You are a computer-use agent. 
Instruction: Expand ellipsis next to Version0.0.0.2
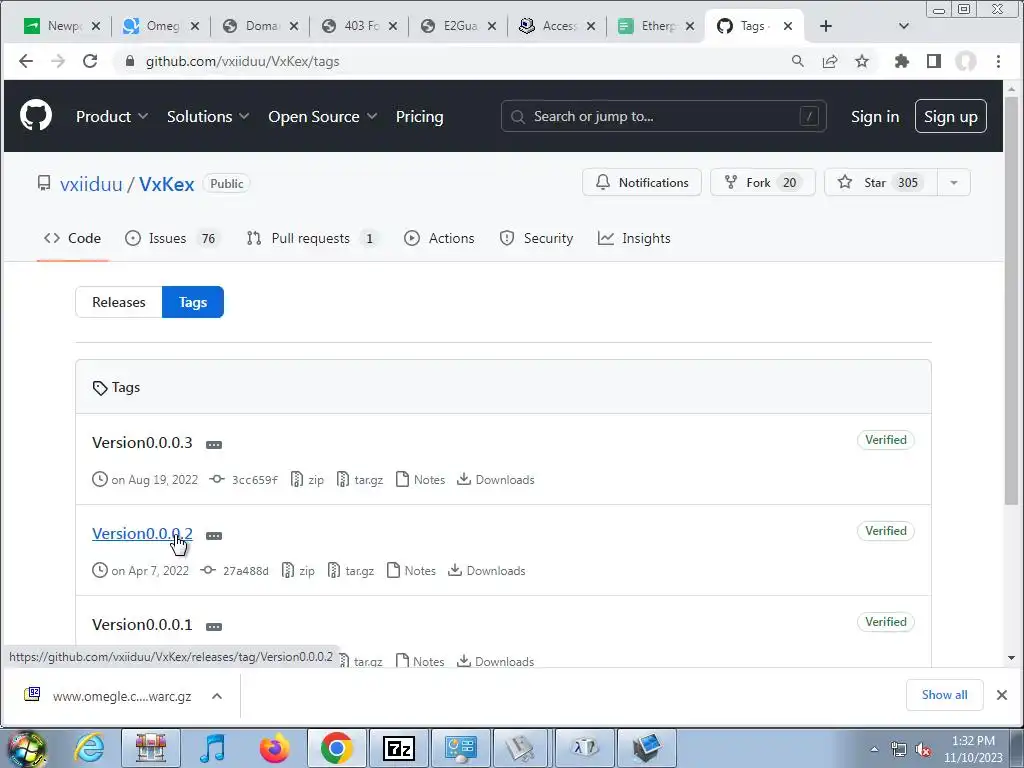[214, 536]
